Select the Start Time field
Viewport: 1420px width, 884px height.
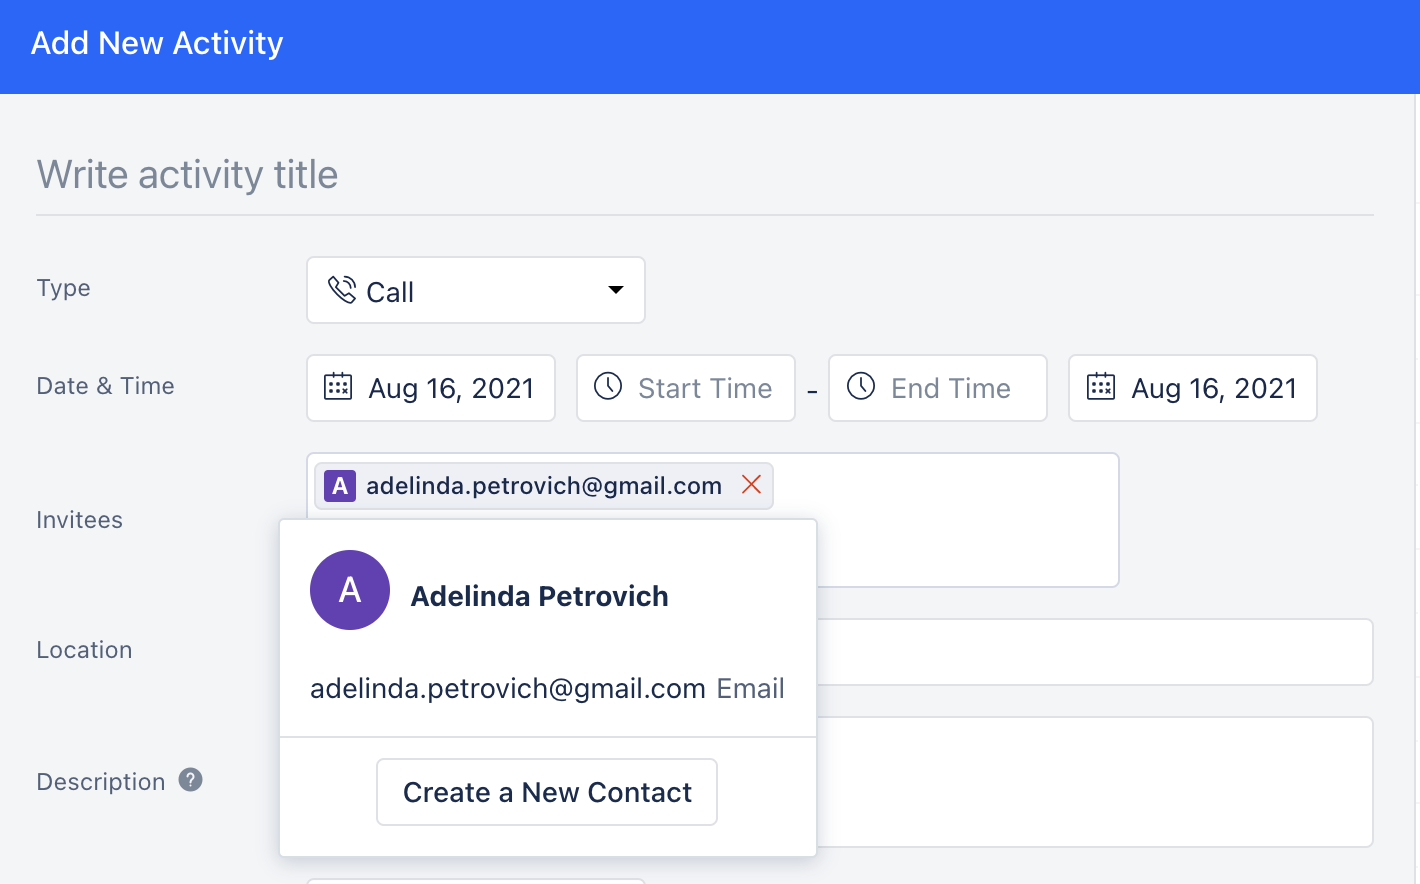click(x=686, y=388)
